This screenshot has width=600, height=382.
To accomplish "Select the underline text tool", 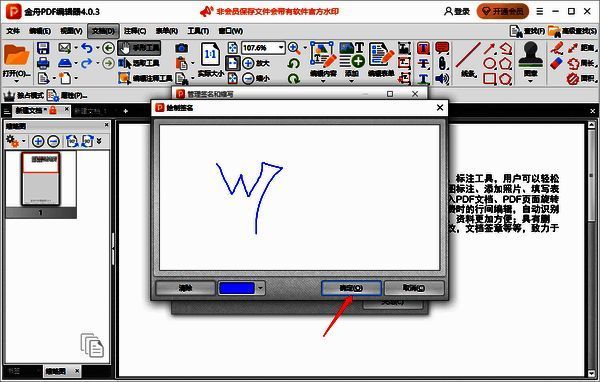I will click(x=423, y=79).
